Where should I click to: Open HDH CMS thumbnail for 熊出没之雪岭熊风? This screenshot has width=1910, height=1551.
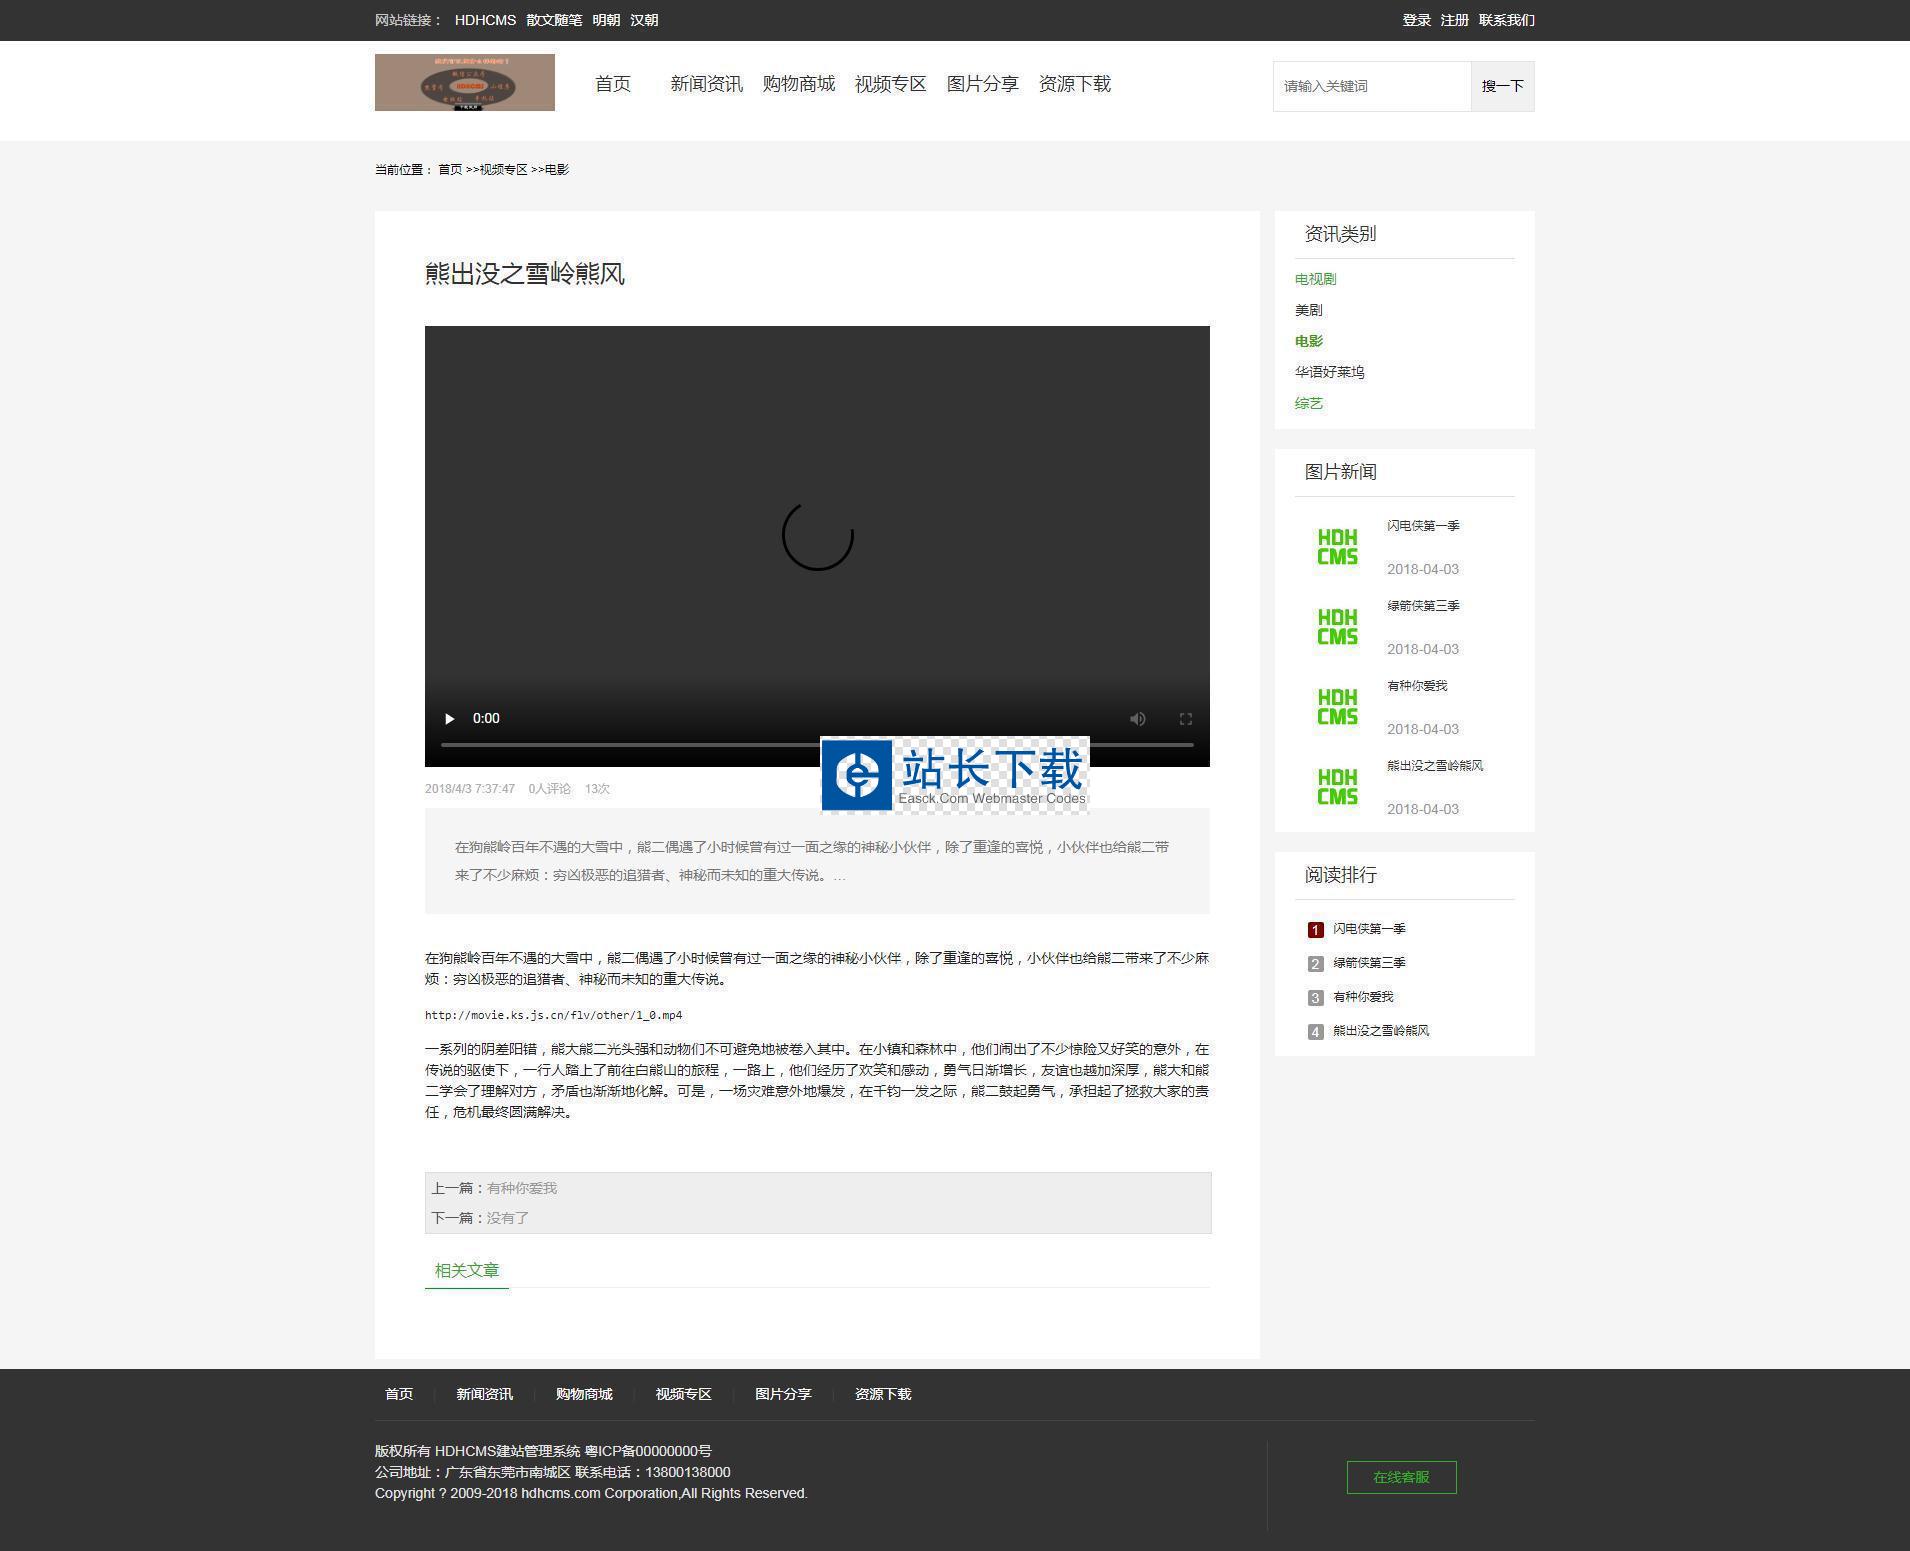click(1337, 787)
